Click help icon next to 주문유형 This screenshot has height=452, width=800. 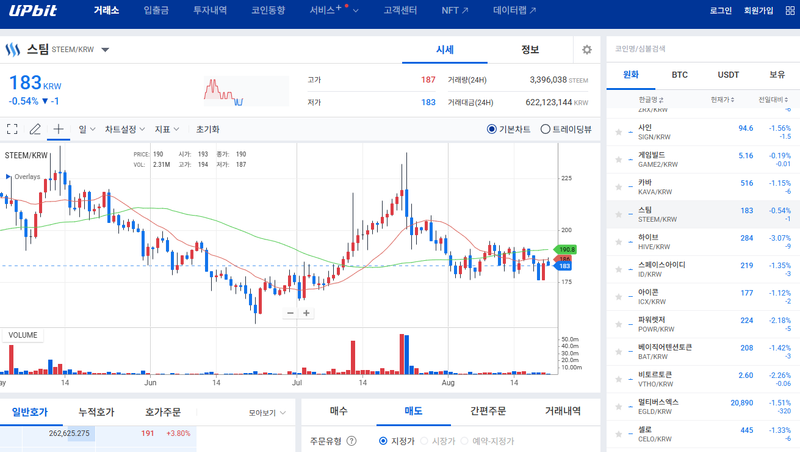352,441
